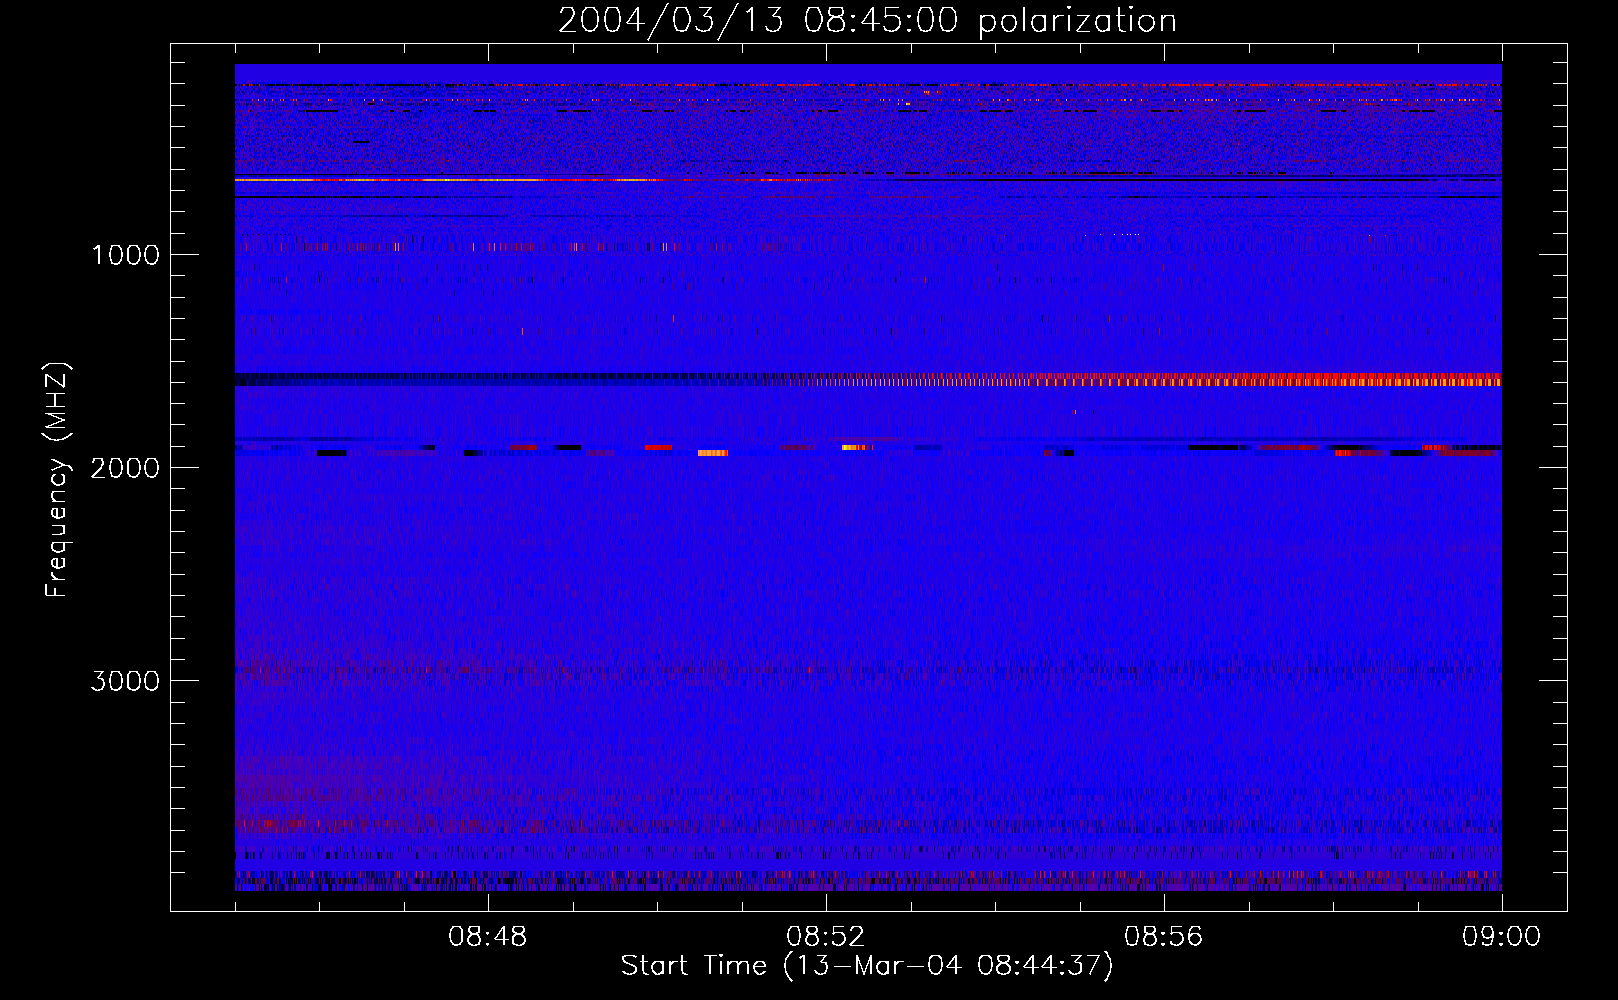1618x1000 pixels.
Task: Click the "Start Time (13-Mar-04 08:44:37)" label
Action: (x=867, y=966)
